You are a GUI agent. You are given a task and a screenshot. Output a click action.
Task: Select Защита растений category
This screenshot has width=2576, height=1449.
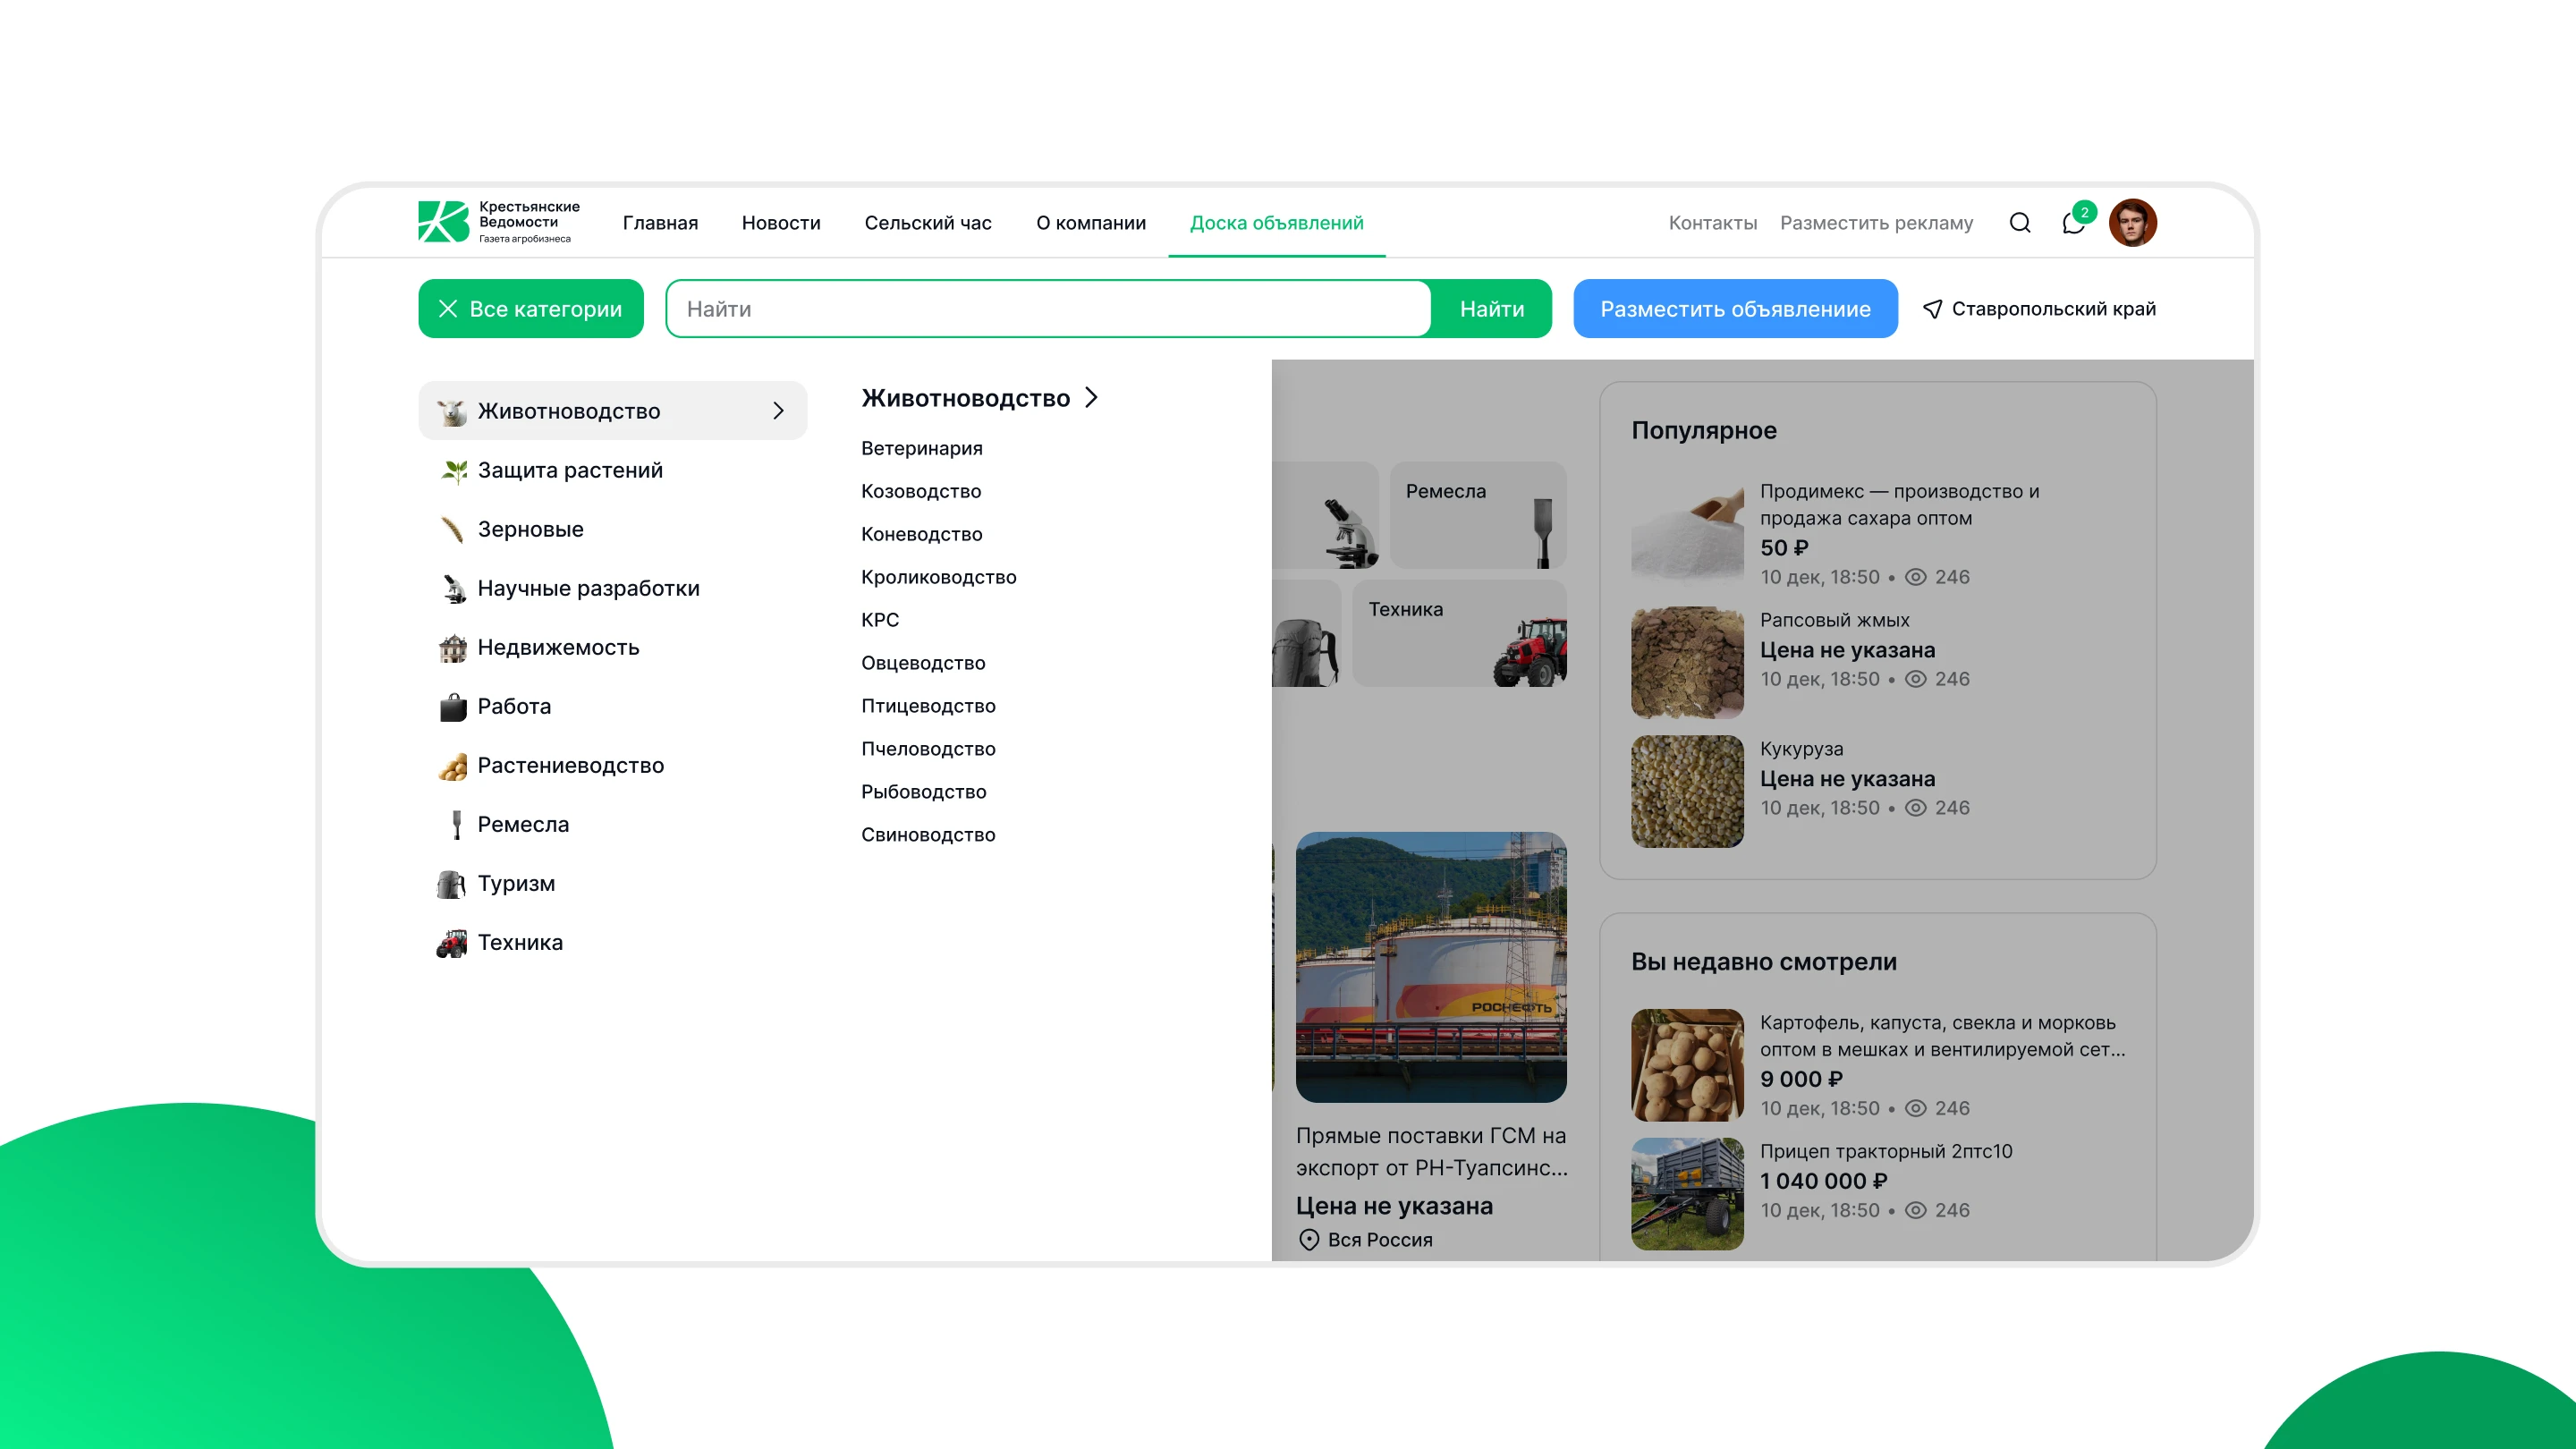(612, 470)
